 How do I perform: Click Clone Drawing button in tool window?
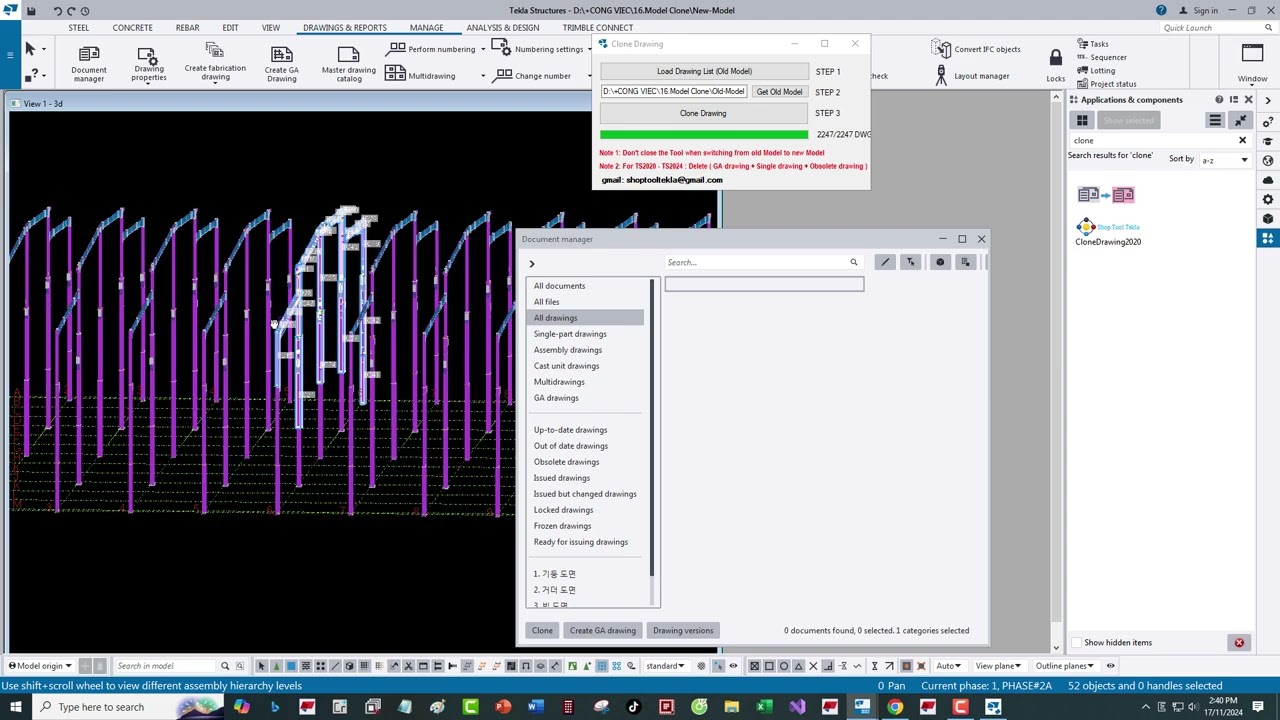coord(704,113)
